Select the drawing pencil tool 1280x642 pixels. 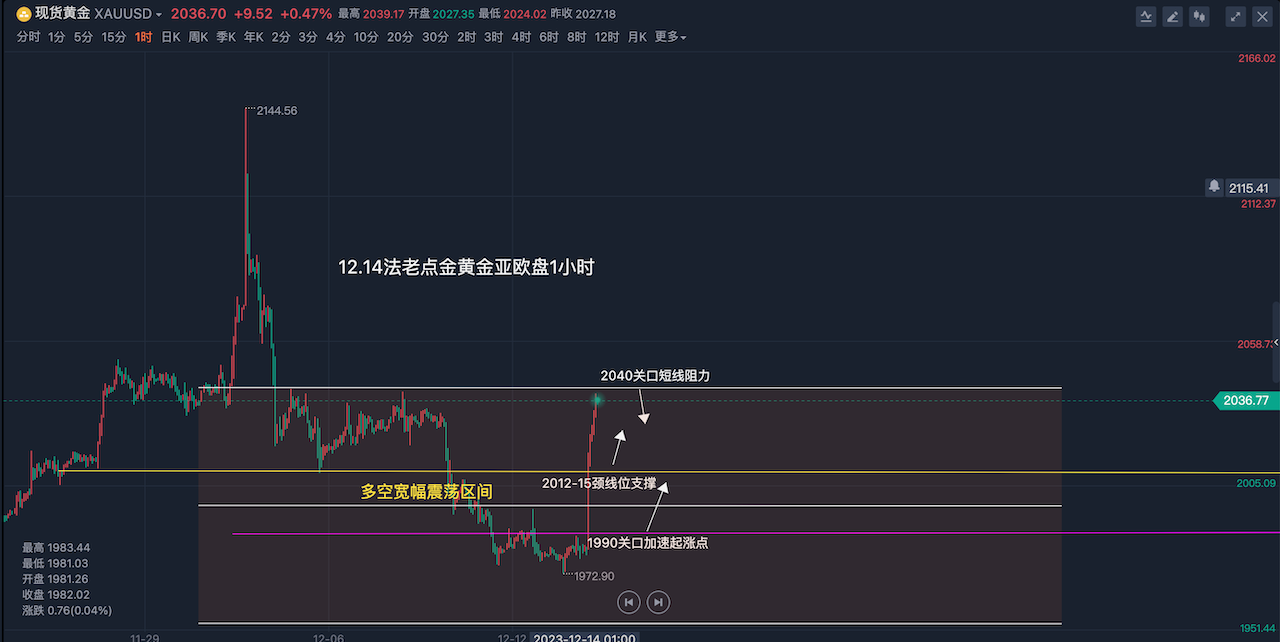[1172, 16]
